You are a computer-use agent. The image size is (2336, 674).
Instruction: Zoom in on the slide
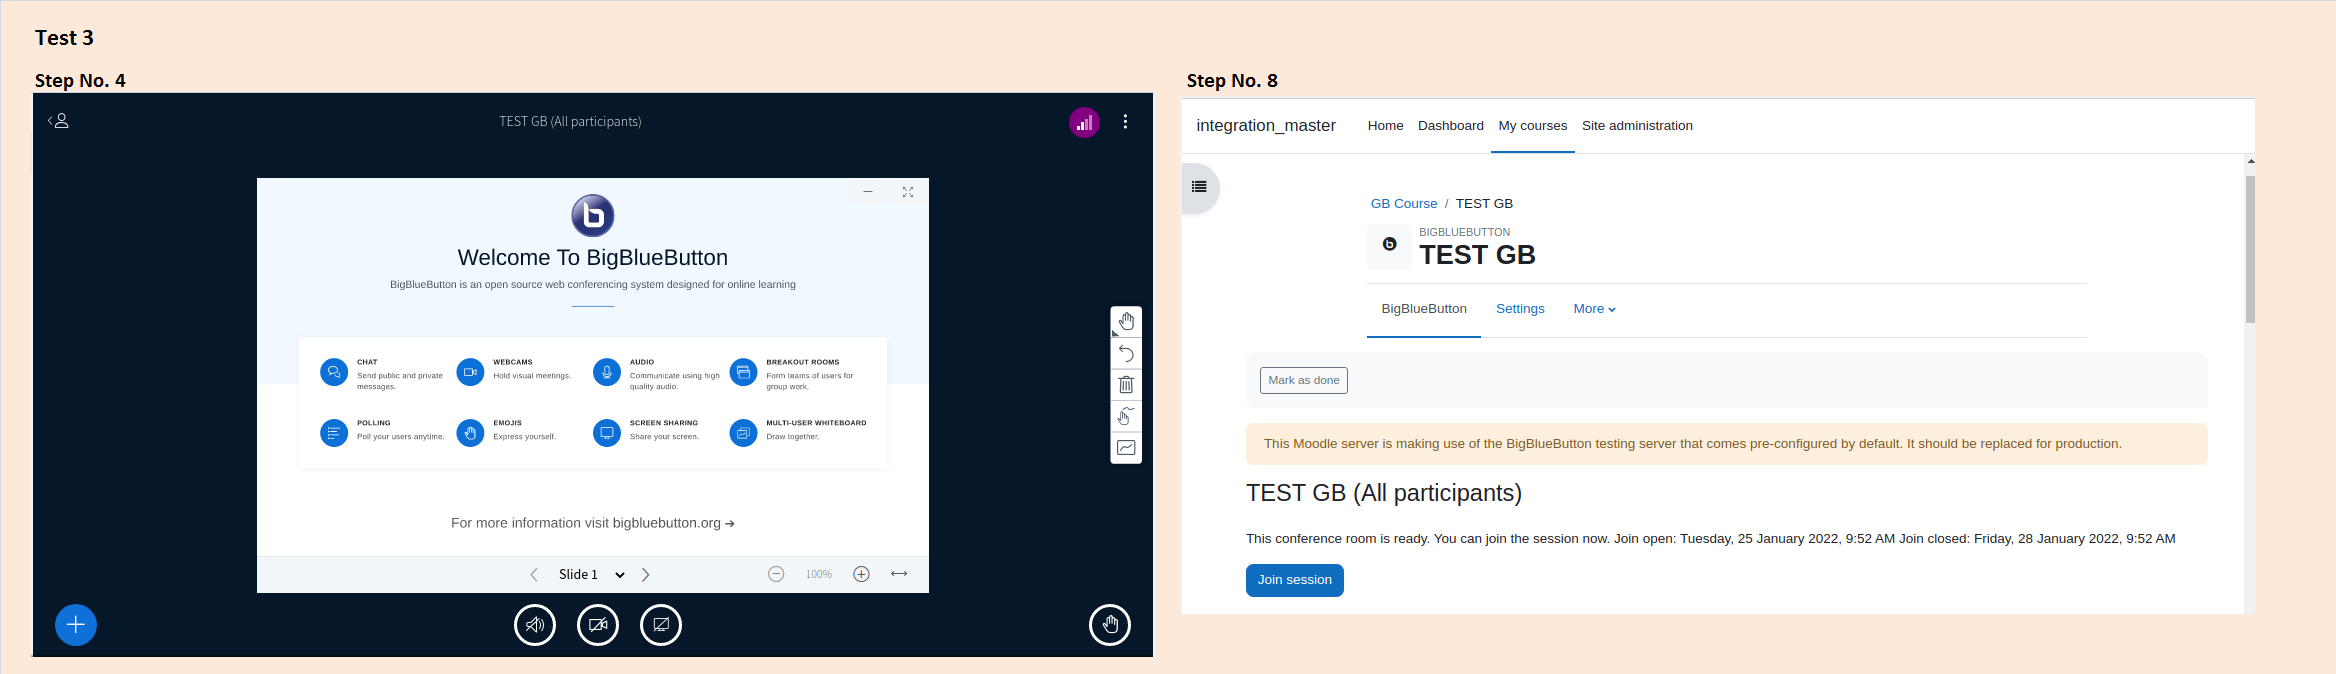[x=861, y=574]
